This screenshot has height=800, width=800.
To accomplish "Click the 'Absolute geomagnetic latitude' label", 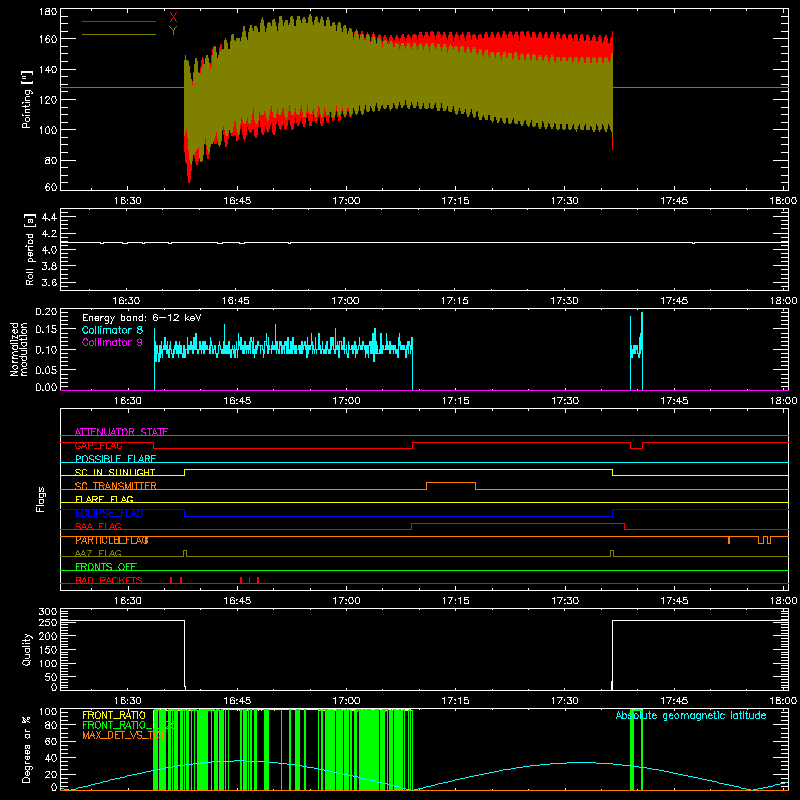I will [691, 715].
